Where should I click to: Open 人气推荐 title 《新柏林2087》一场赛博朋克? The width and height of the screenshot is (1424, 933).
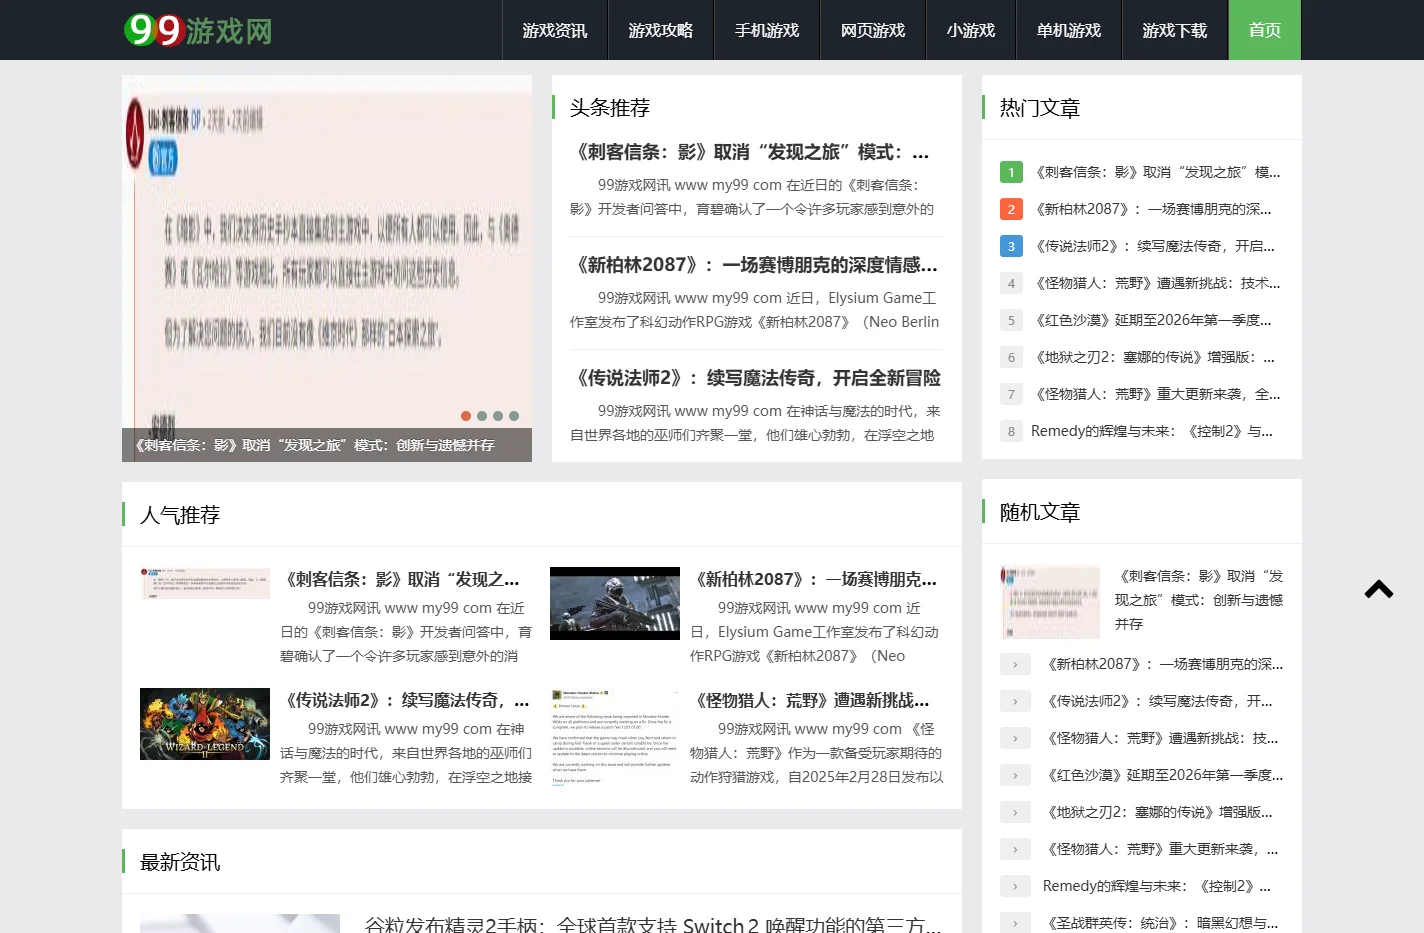(x=814, y=579)
